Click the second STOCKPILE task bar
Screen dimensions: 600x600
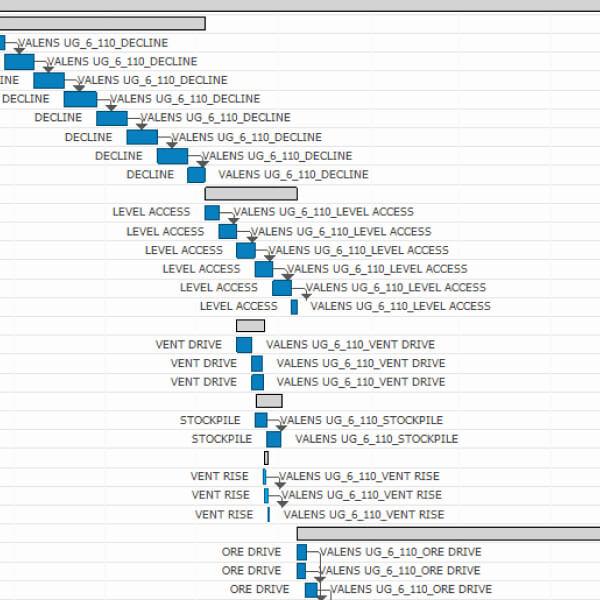pyautogui.click(x=274, y=439)
